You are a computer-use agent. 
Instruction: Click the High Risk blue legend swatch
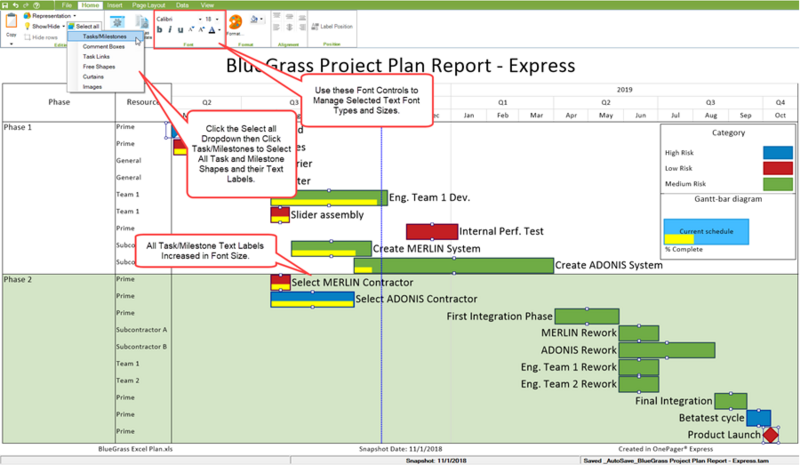click(778, 153)
